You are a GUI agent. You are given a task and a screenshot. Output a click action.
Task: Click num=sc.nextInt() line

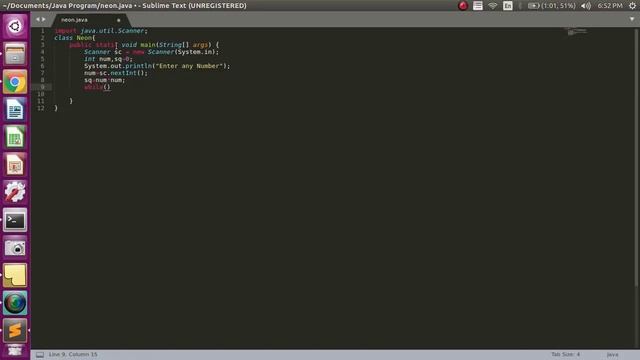click(116, 73)
